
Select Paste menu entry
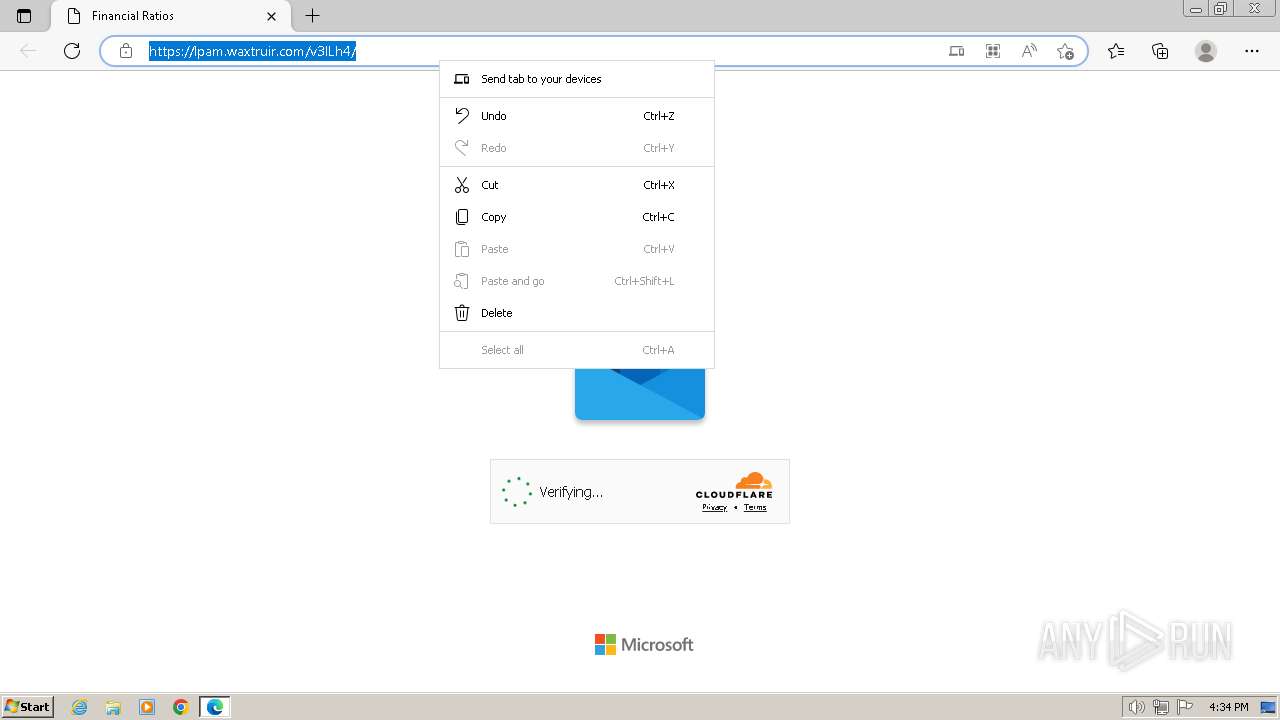[577, 249]
